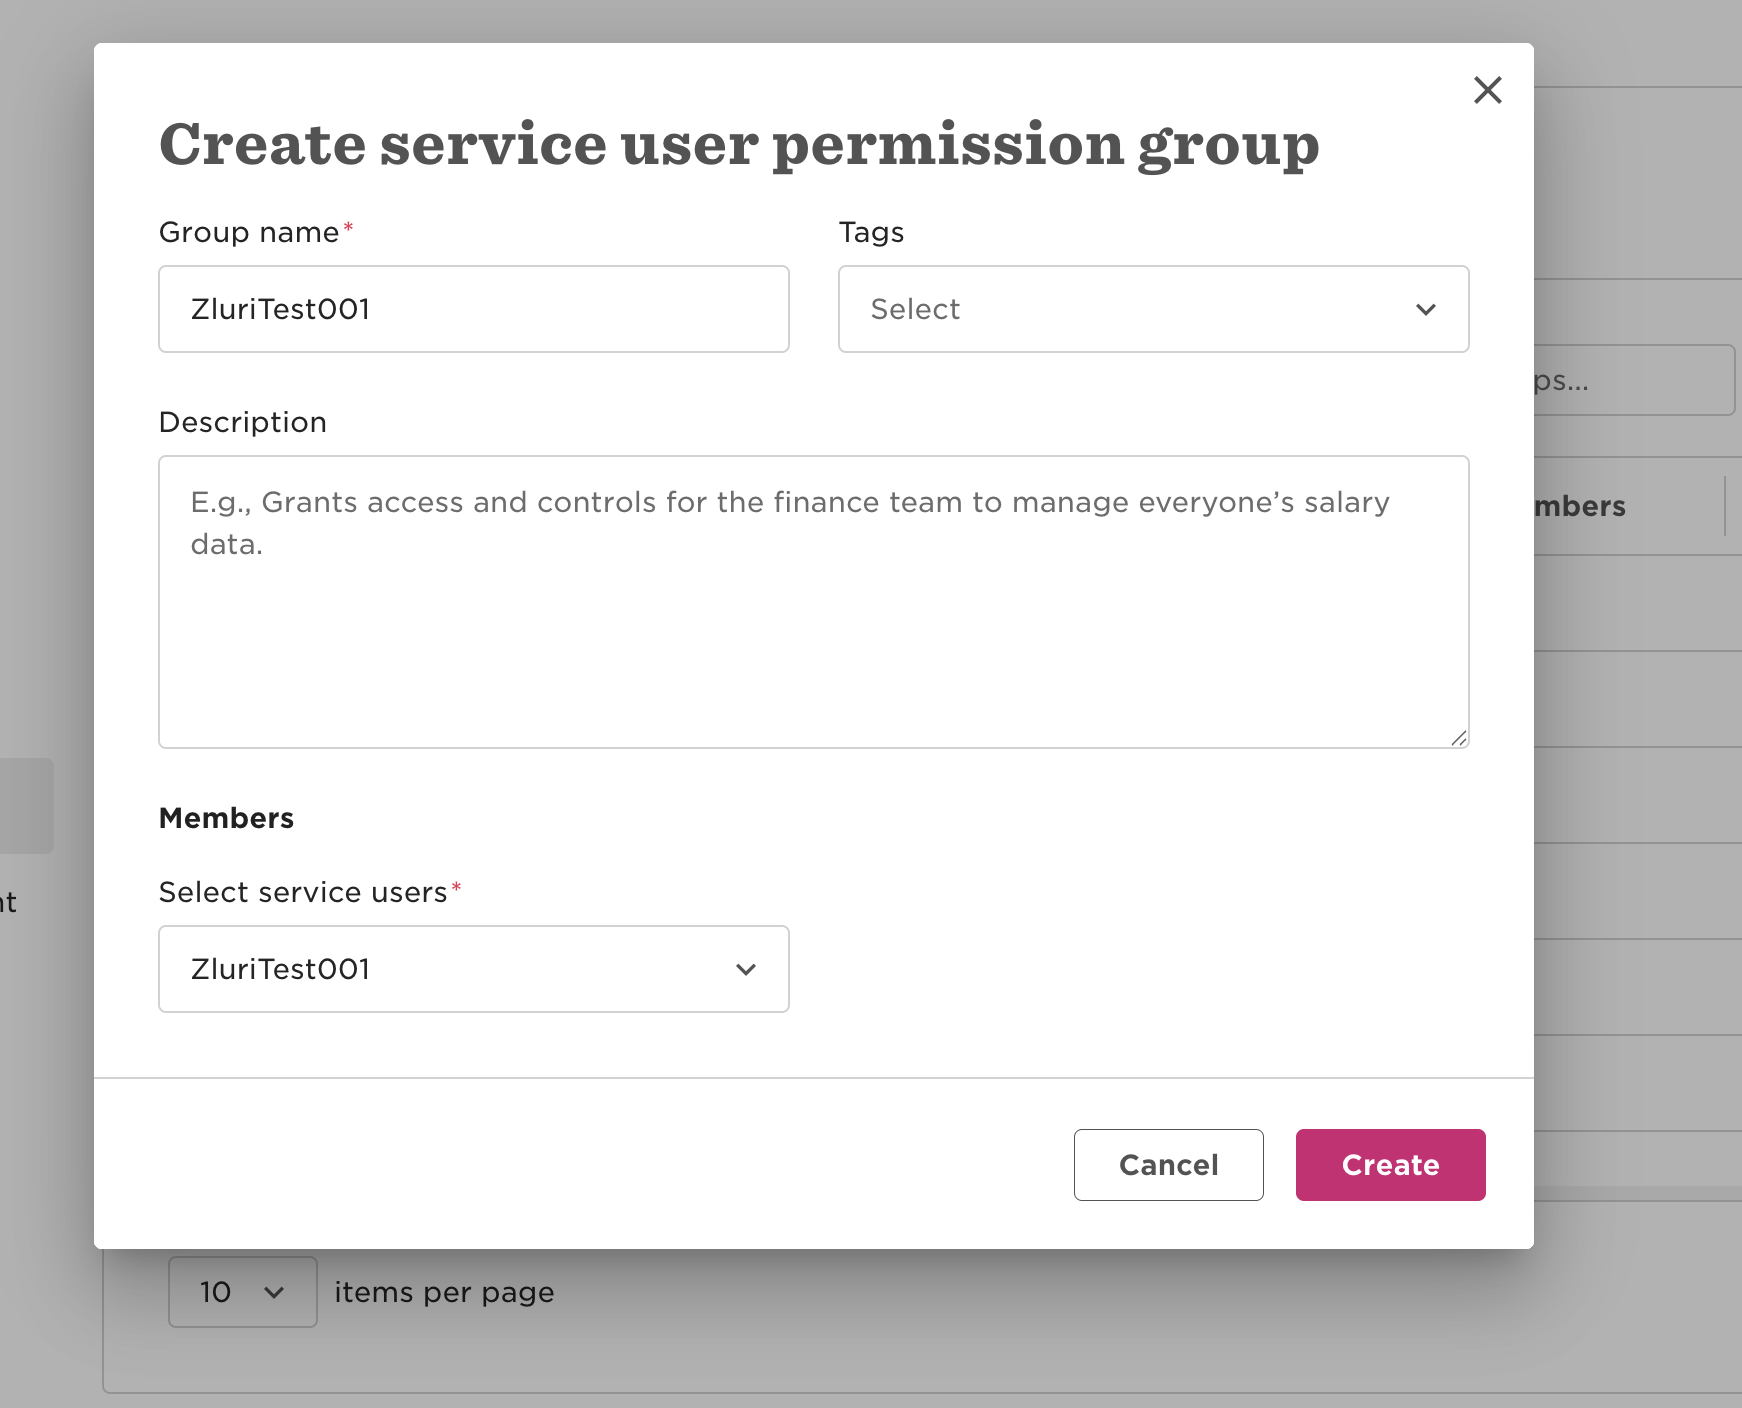
Task: Click the Cancel button
Action: (1168, 1165)
